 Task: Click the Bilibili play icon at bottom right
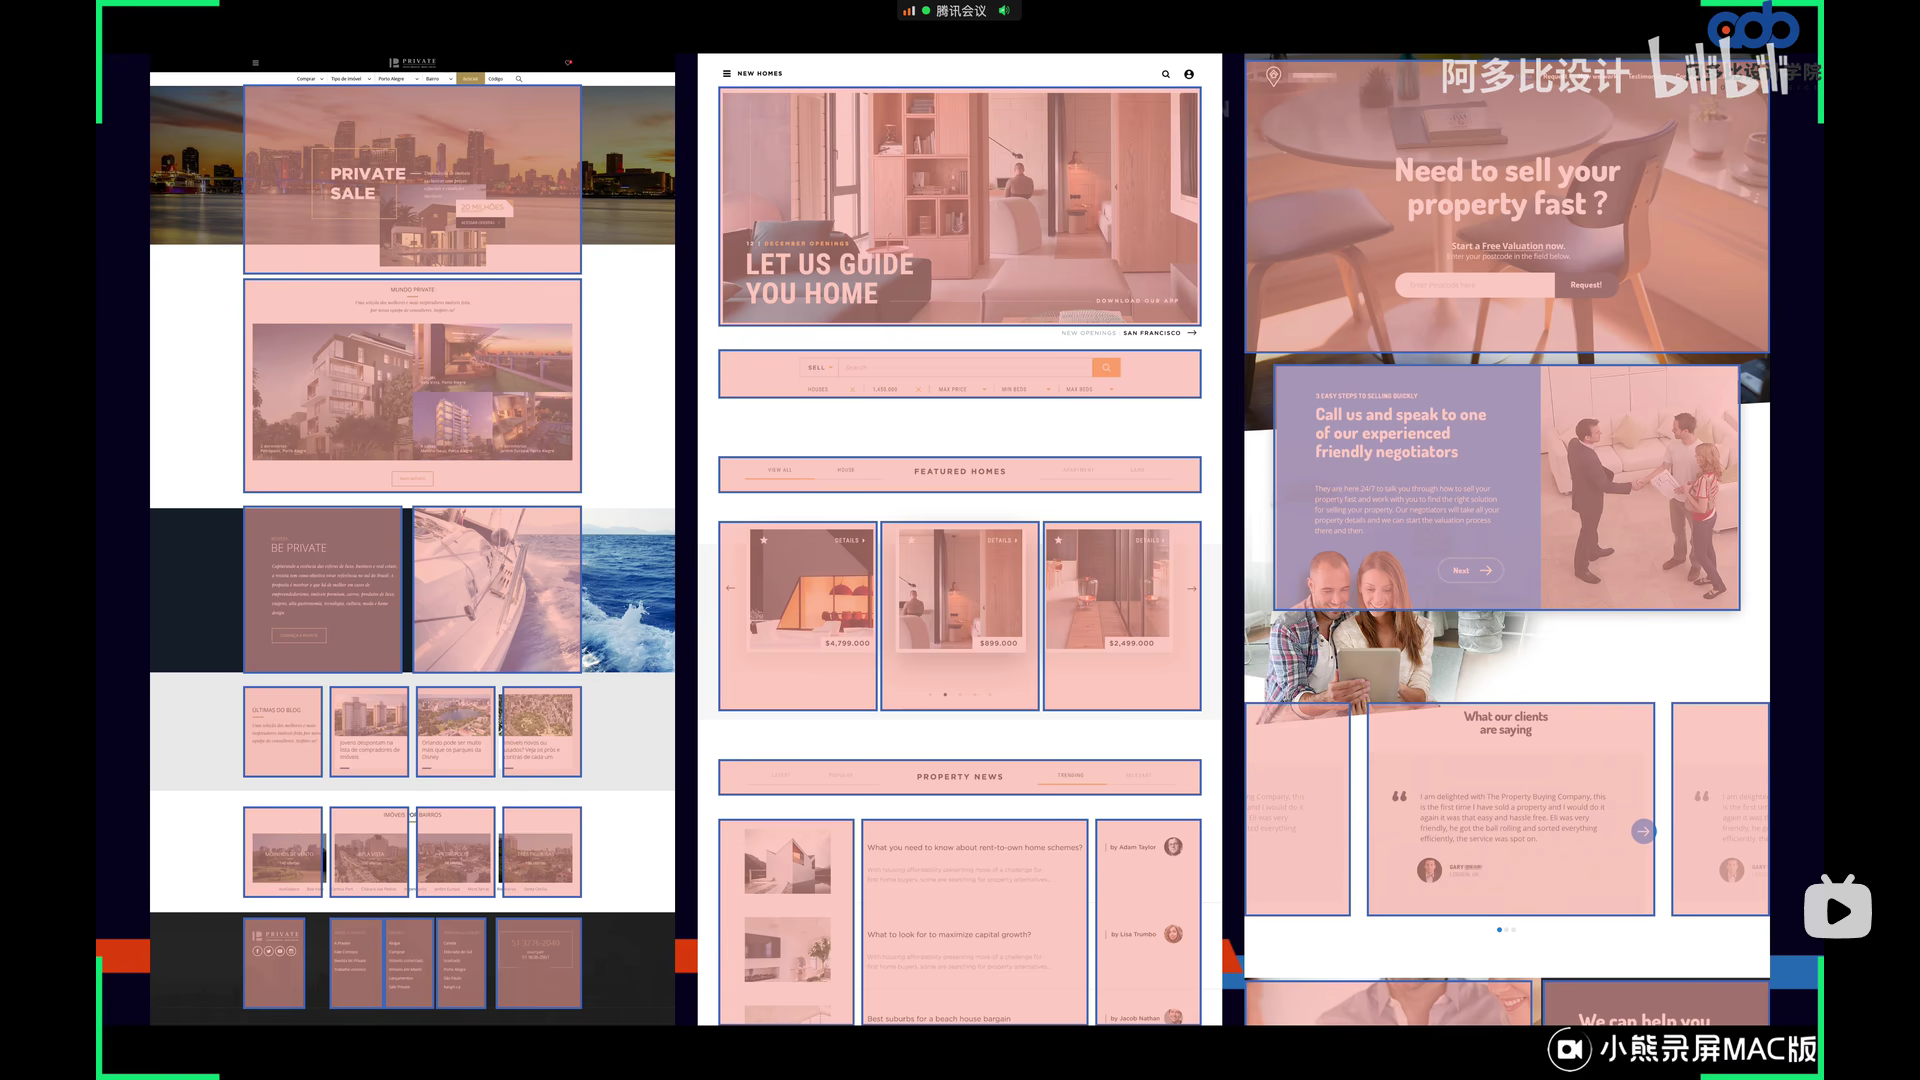(1837, 910)
